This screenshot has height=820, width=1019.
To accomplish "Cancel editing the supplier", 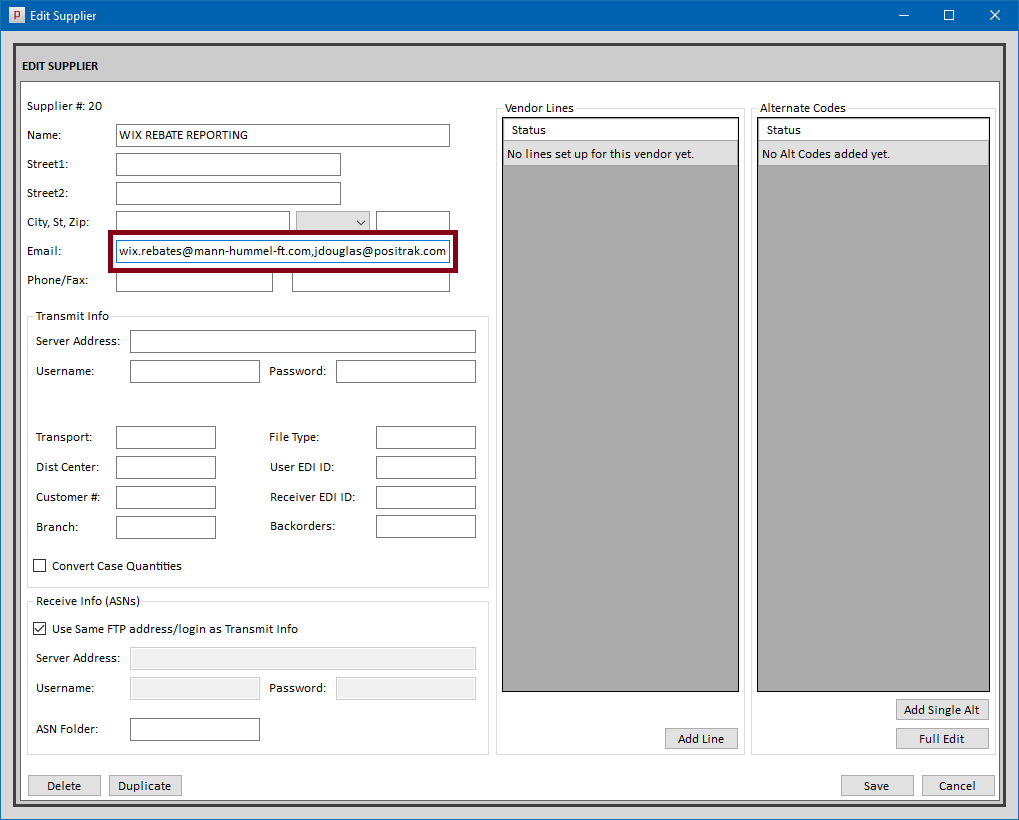I will click(957, 786).
